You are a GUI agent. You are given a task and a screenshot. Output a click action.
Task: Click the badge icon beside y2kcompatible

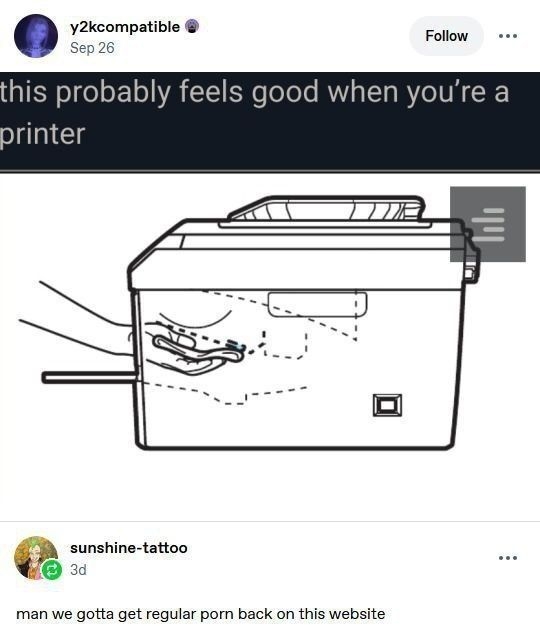point(192,27)
